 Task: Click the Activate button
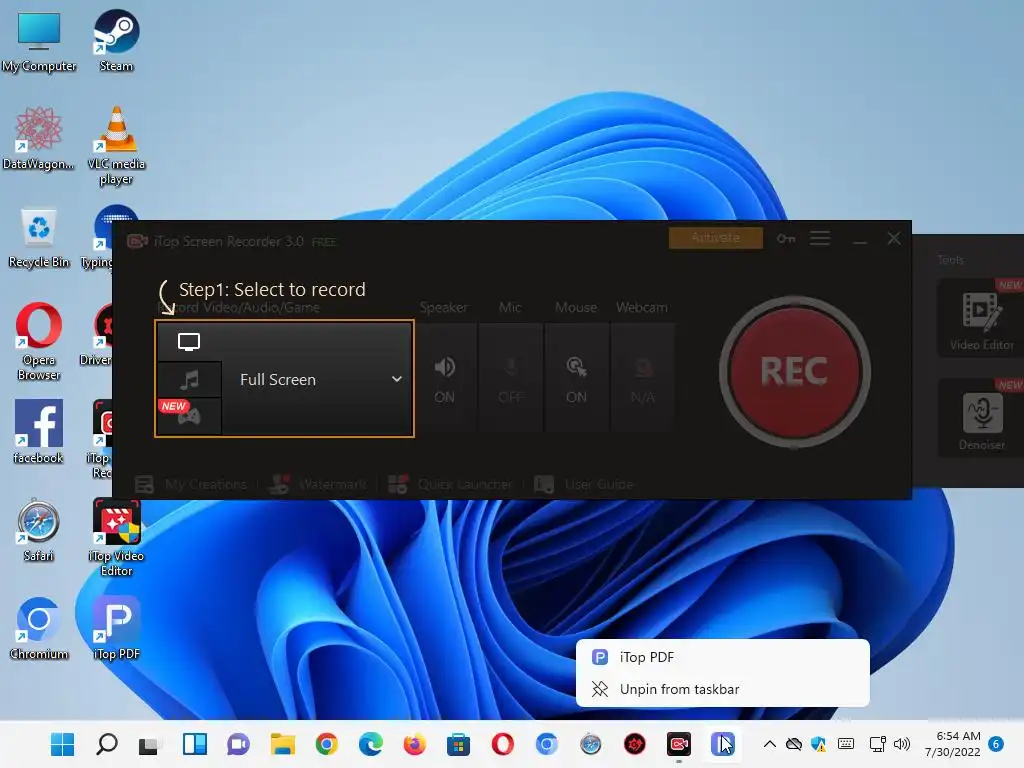tap(716, 238)
